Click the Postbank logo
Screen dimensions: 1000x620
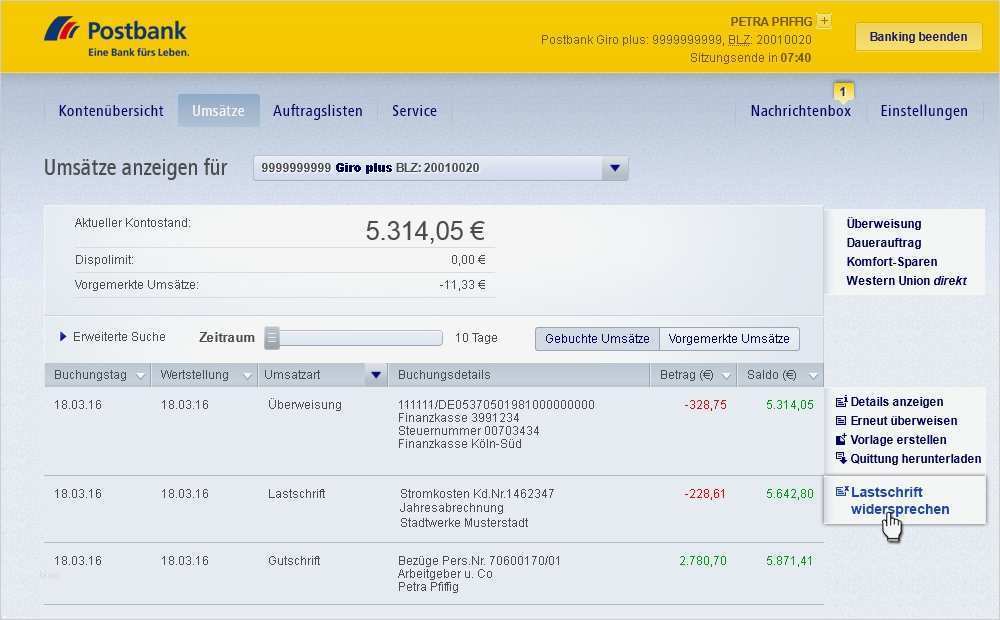[116, 37]
